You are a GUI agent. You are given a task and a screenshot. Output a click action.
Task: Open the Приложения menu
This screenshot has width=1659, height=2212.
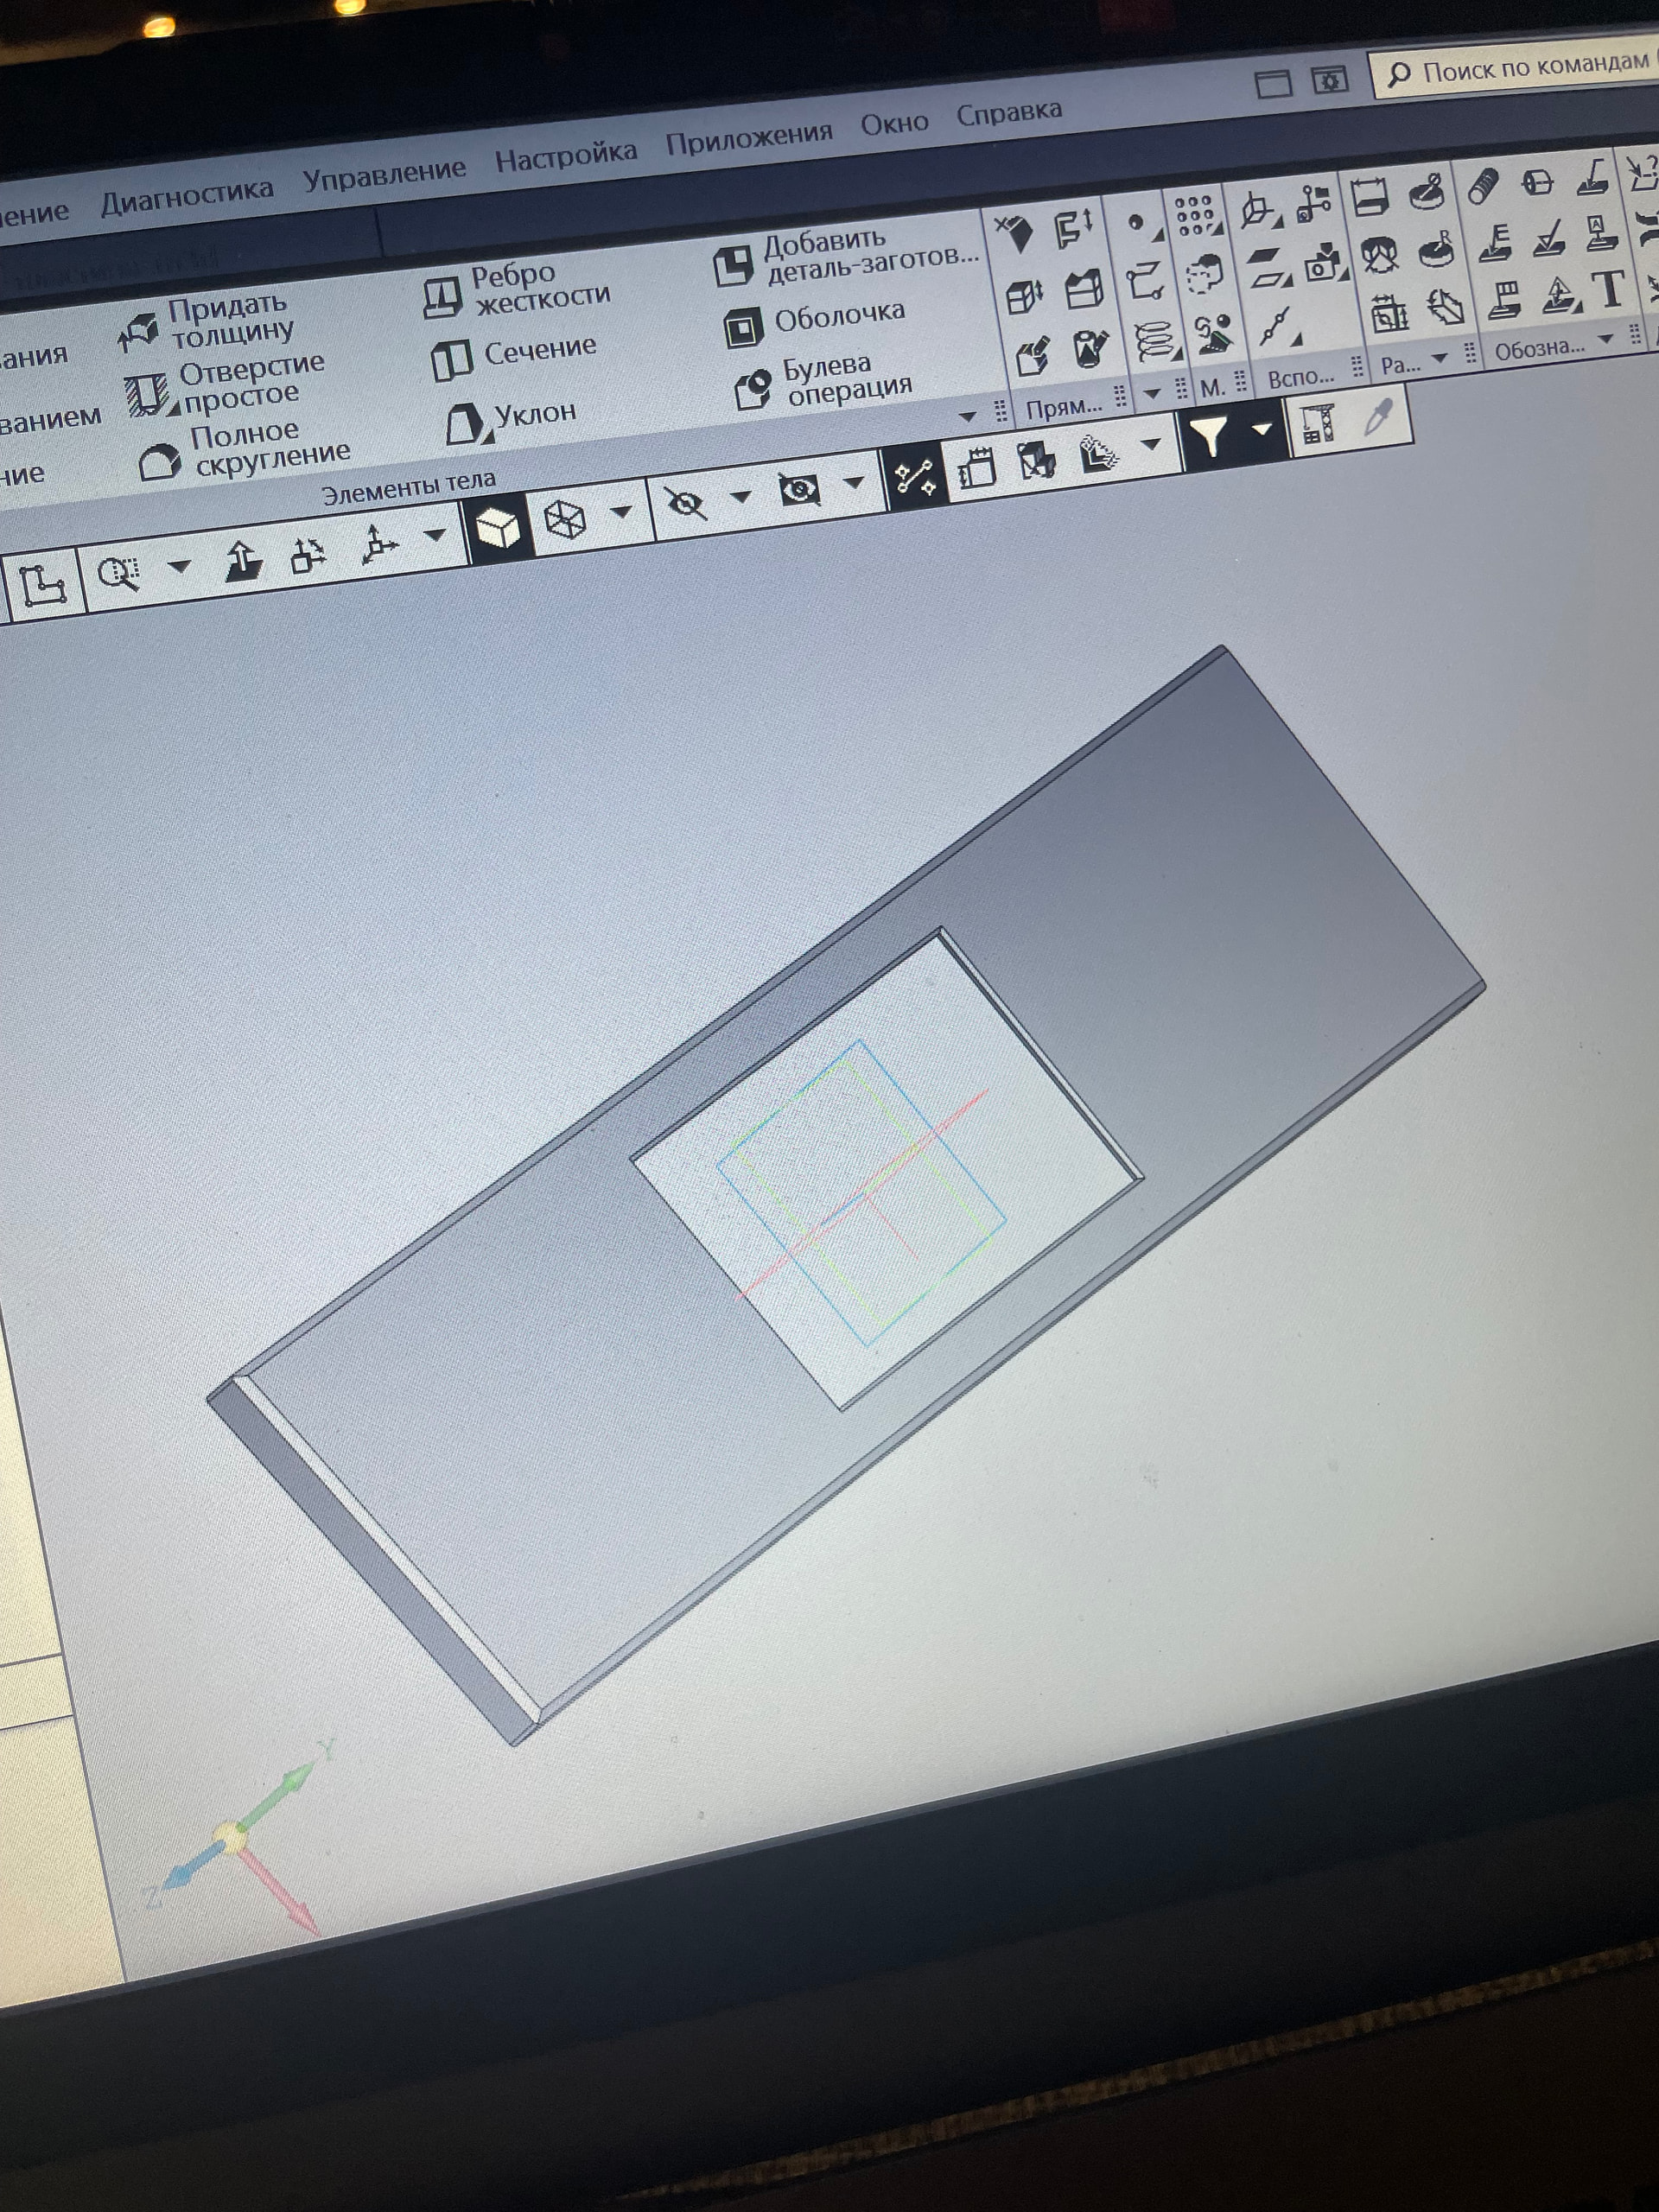coord(748,138)
